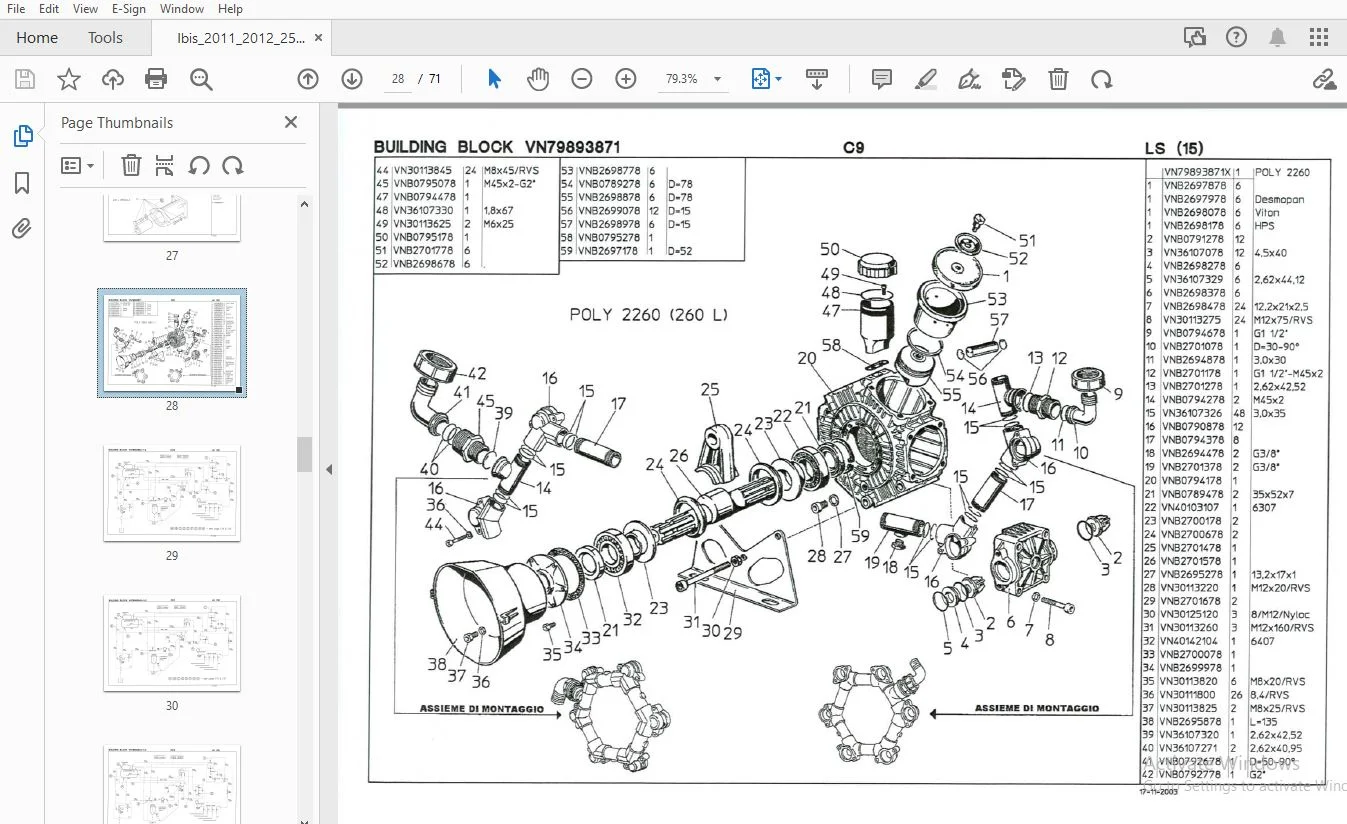Rotate thumbnail pages counterclockwise
This screenshot has height=824, width=1347.
(x=199, y=165)
